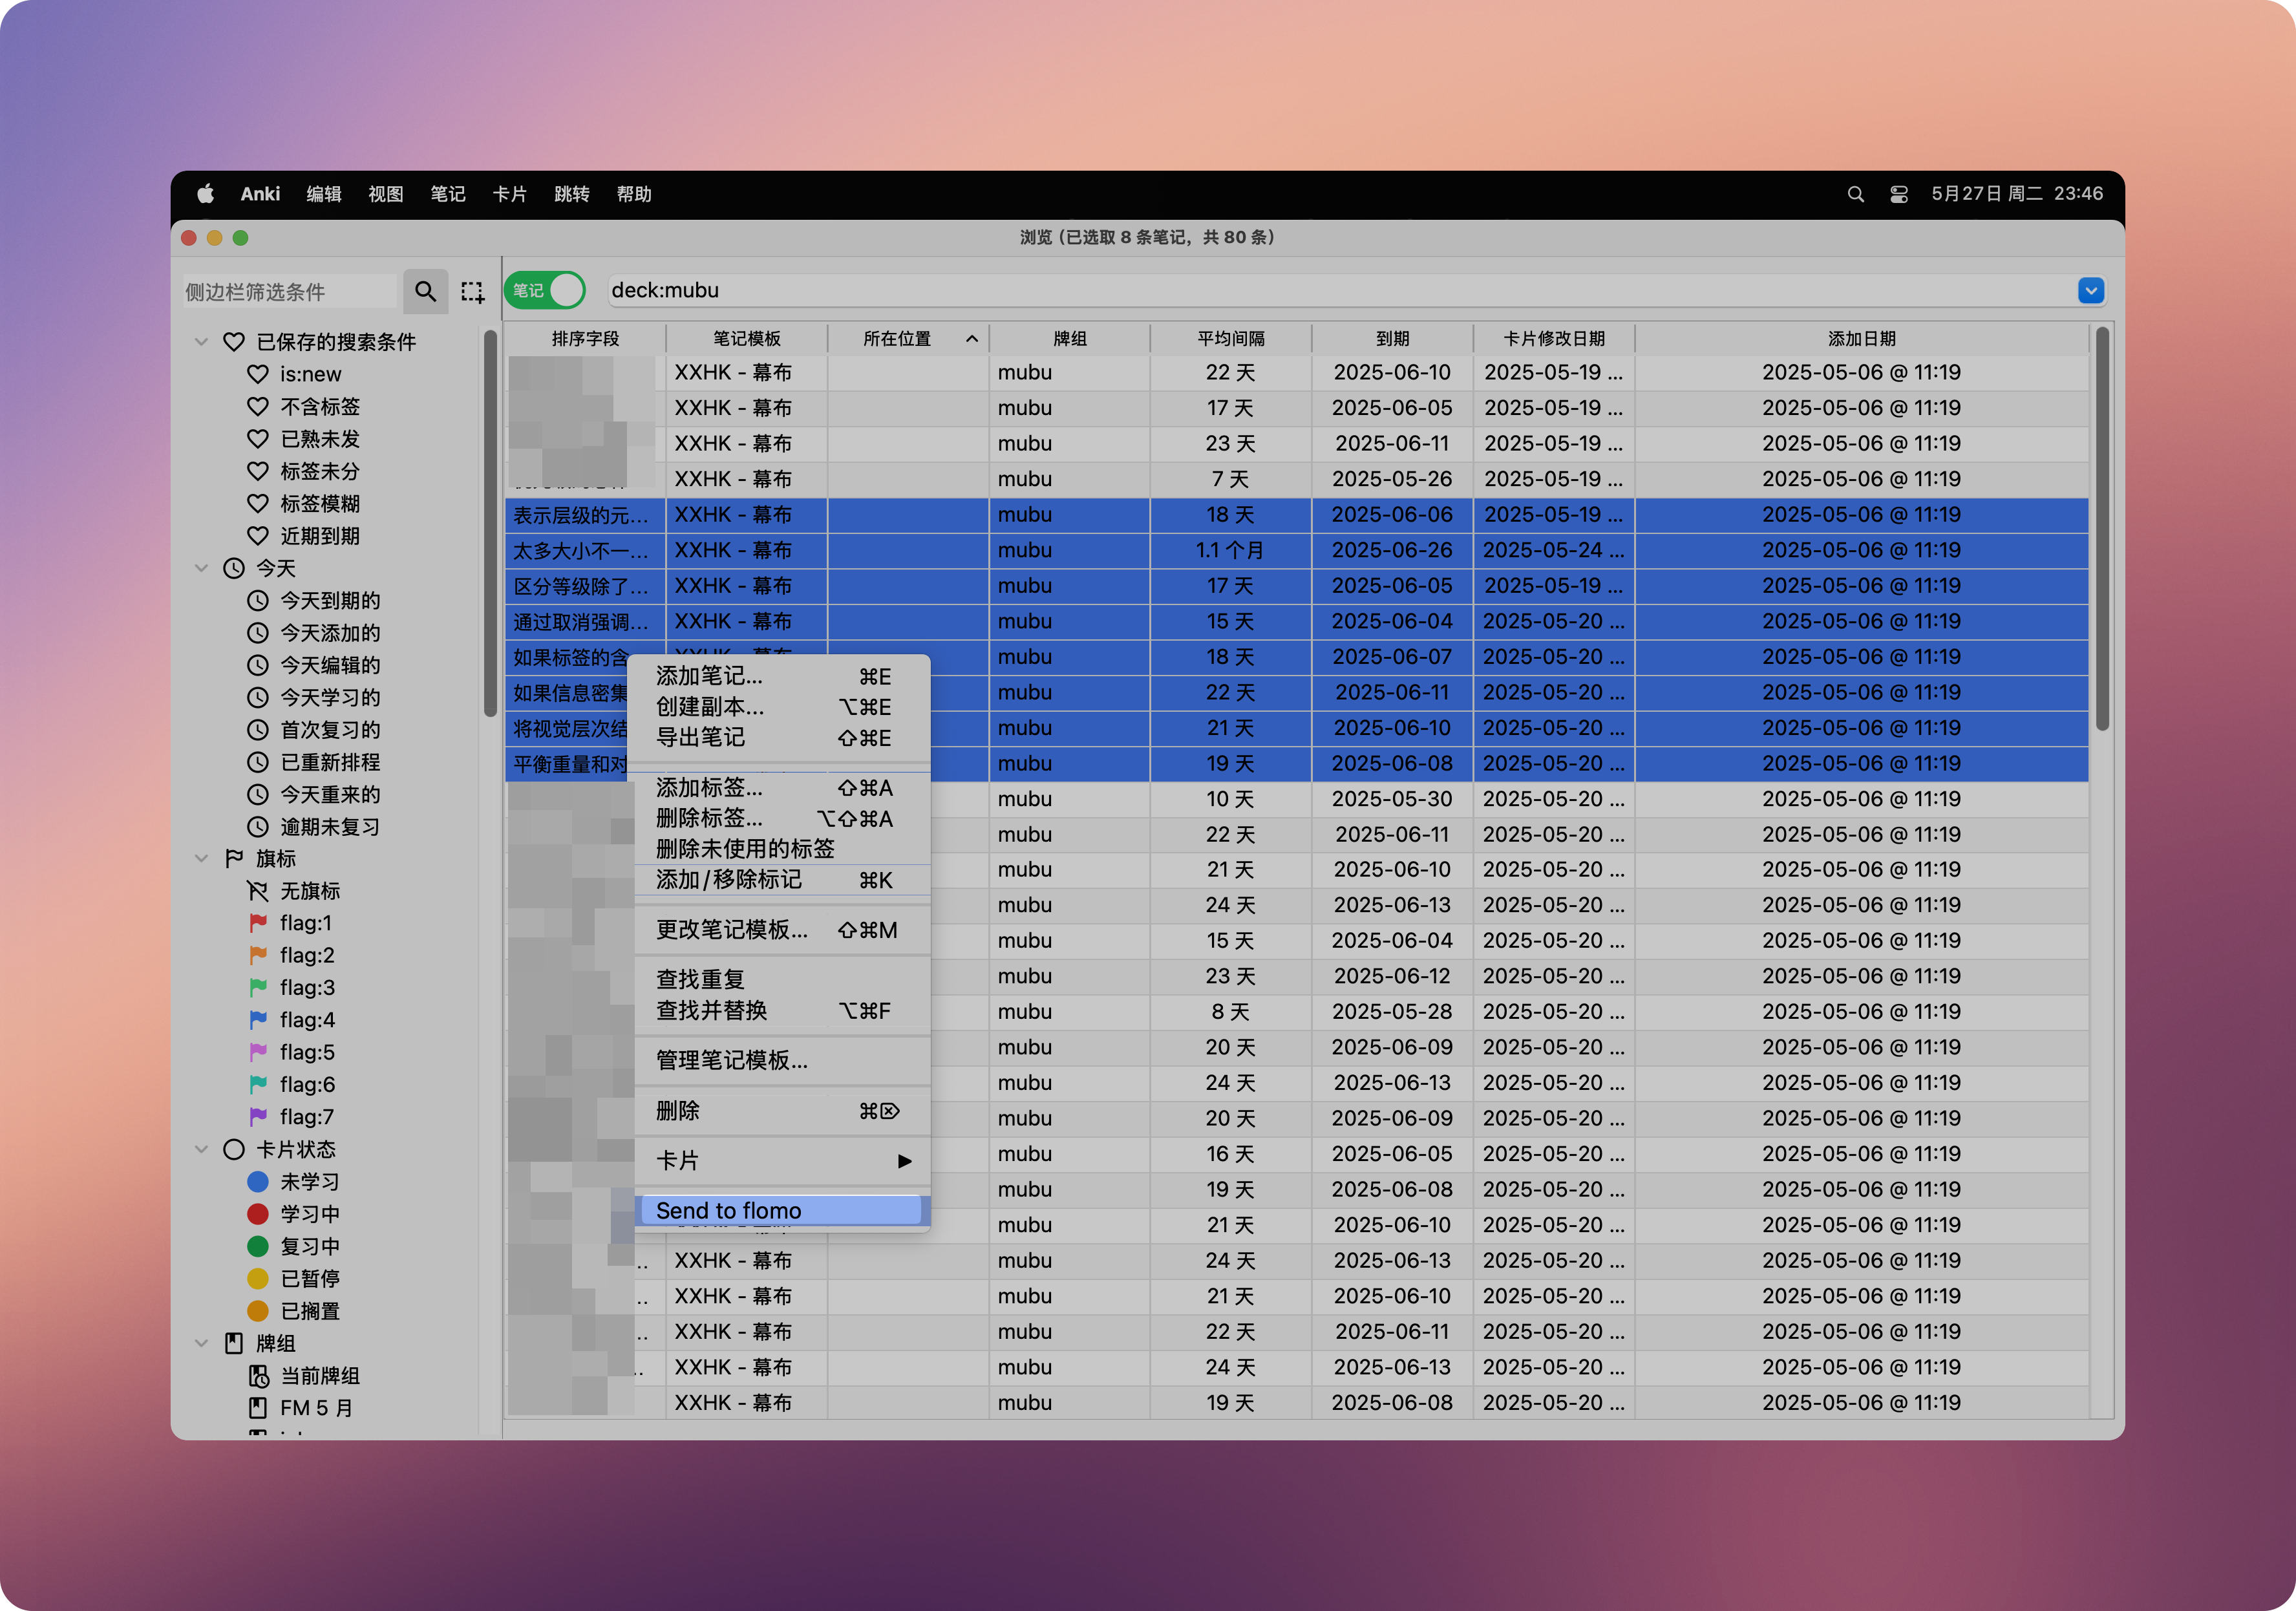Click the heart icon beside is:new

pos(258,374)
